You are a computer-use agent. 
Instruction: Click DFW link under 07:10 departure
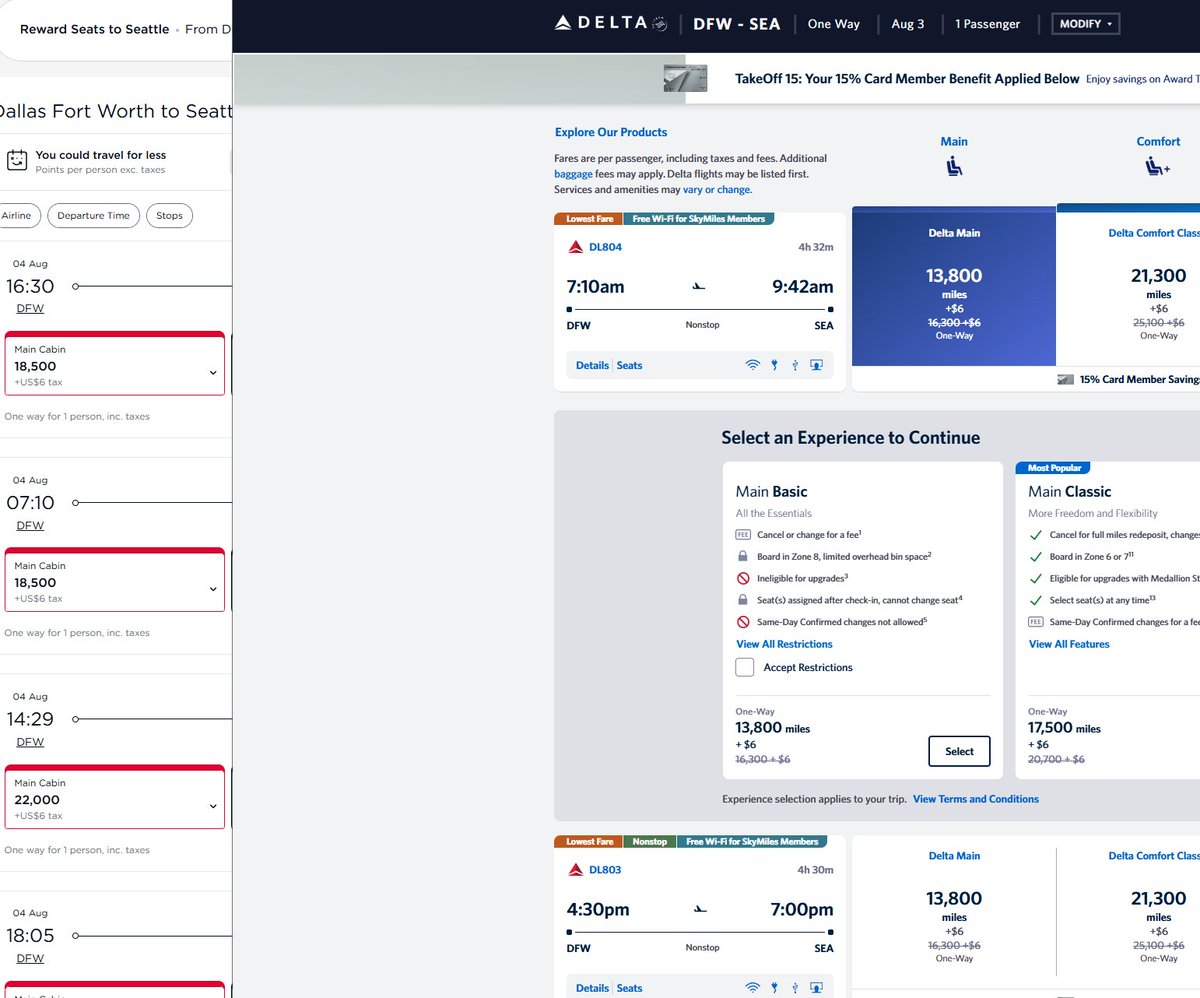(30, 526)
